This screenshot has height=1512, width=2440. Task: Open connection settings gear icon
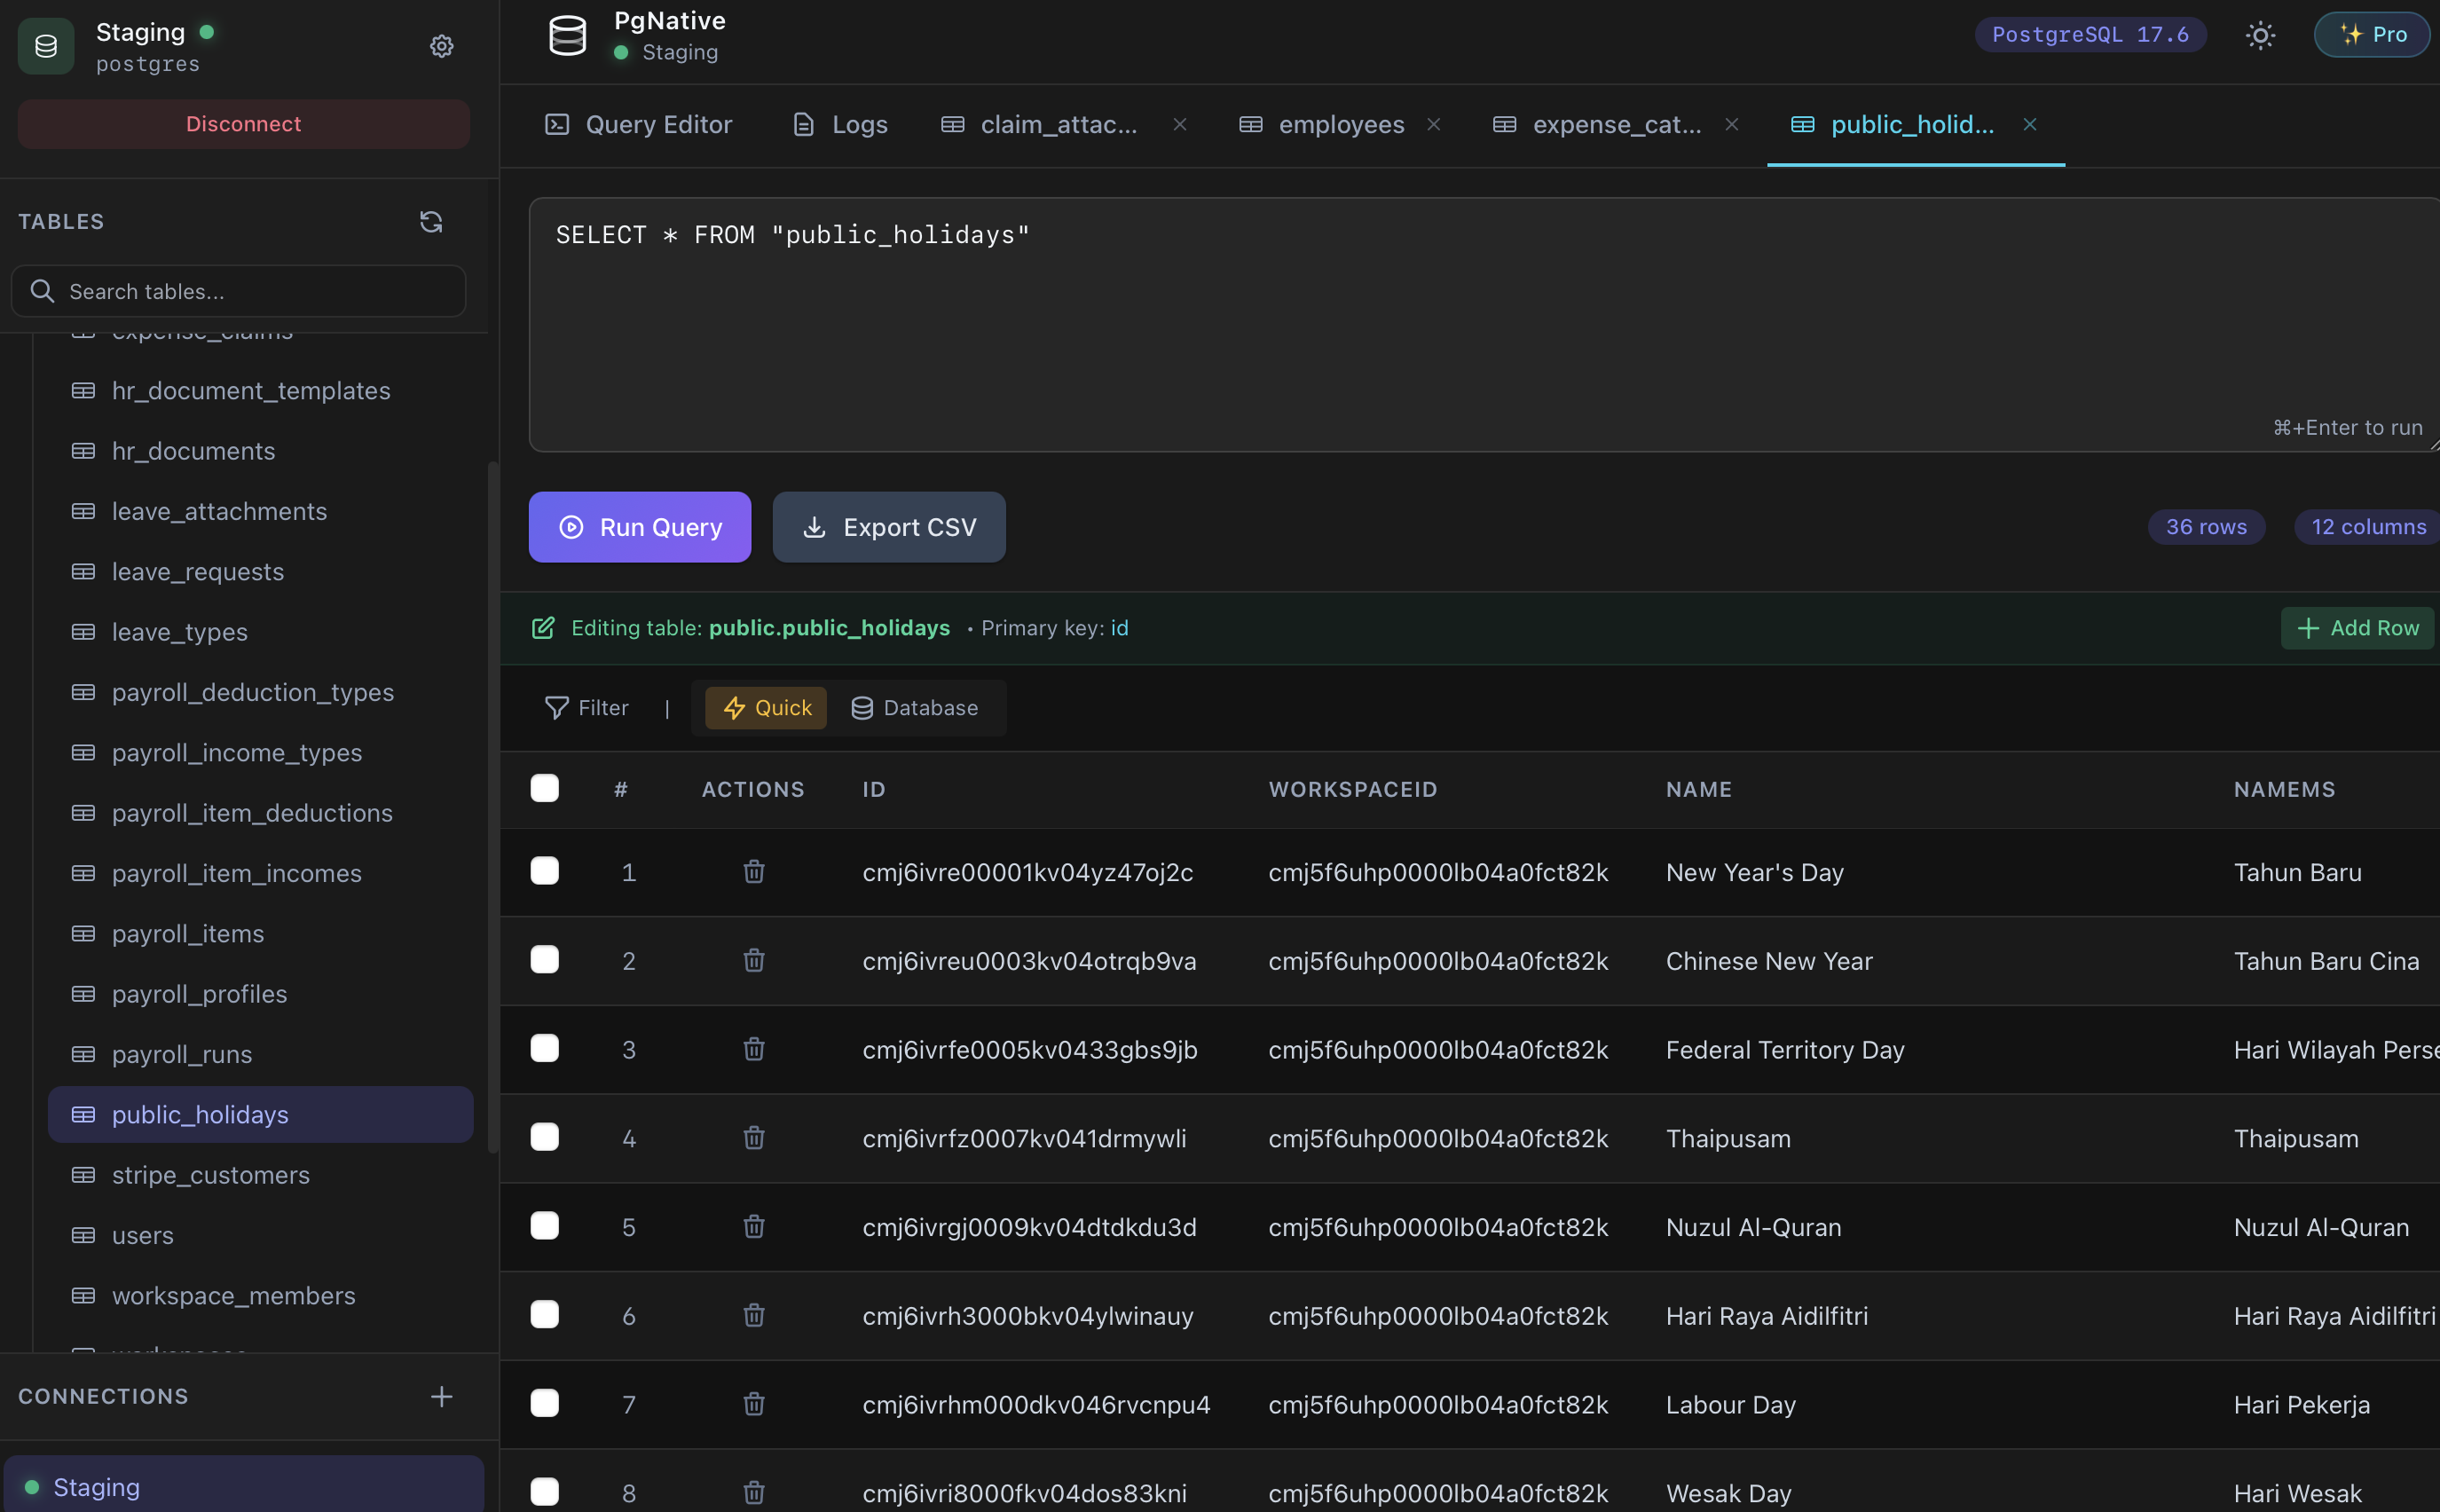441,46
